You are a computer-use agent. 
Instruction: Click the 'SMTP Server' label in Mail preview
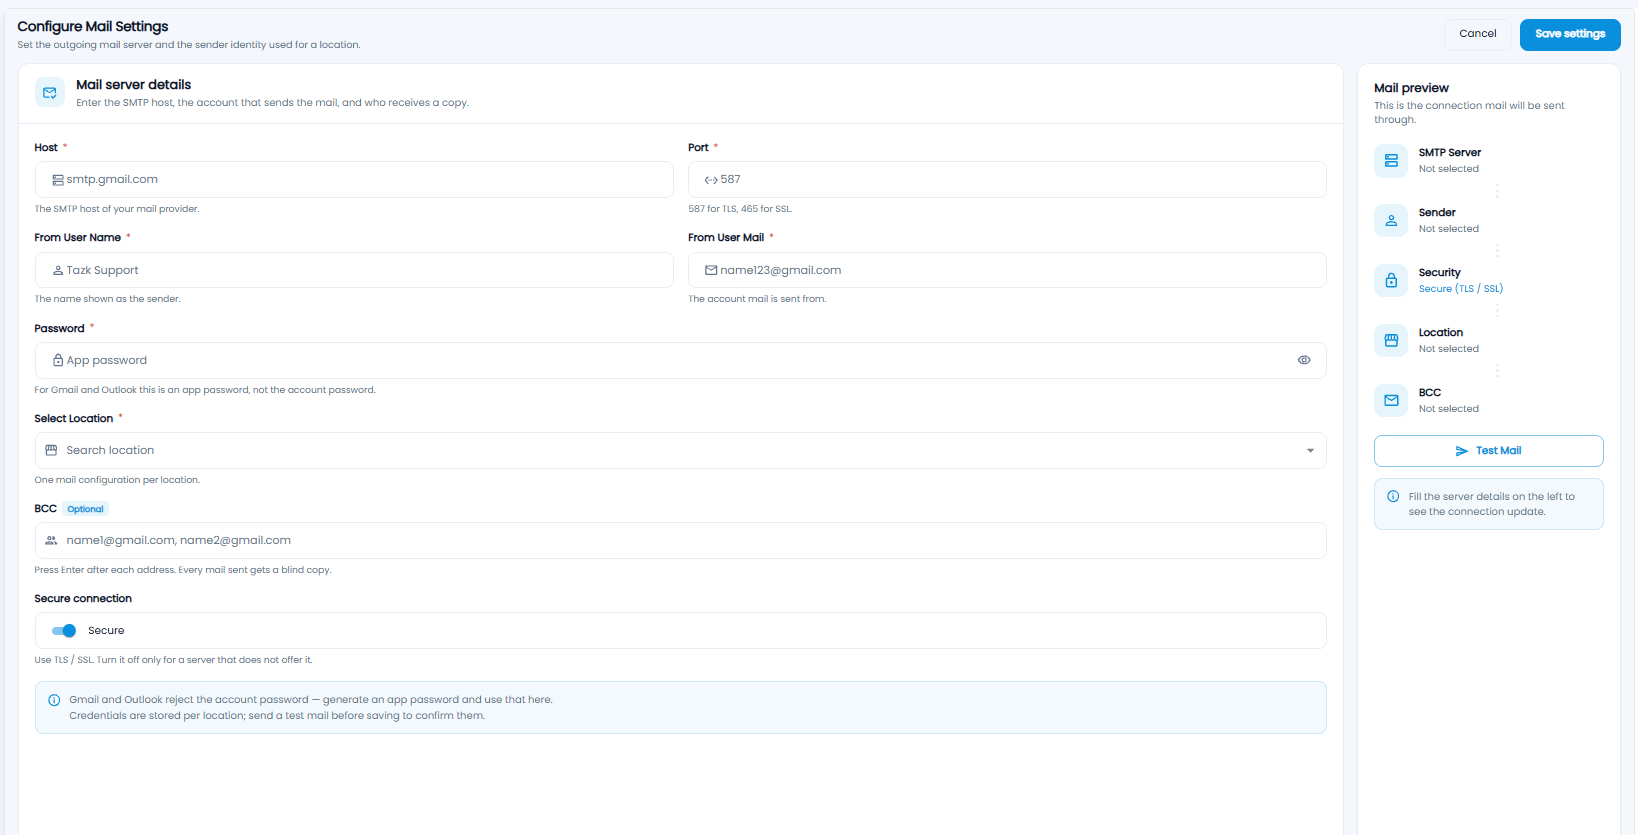click(1449, 153)
